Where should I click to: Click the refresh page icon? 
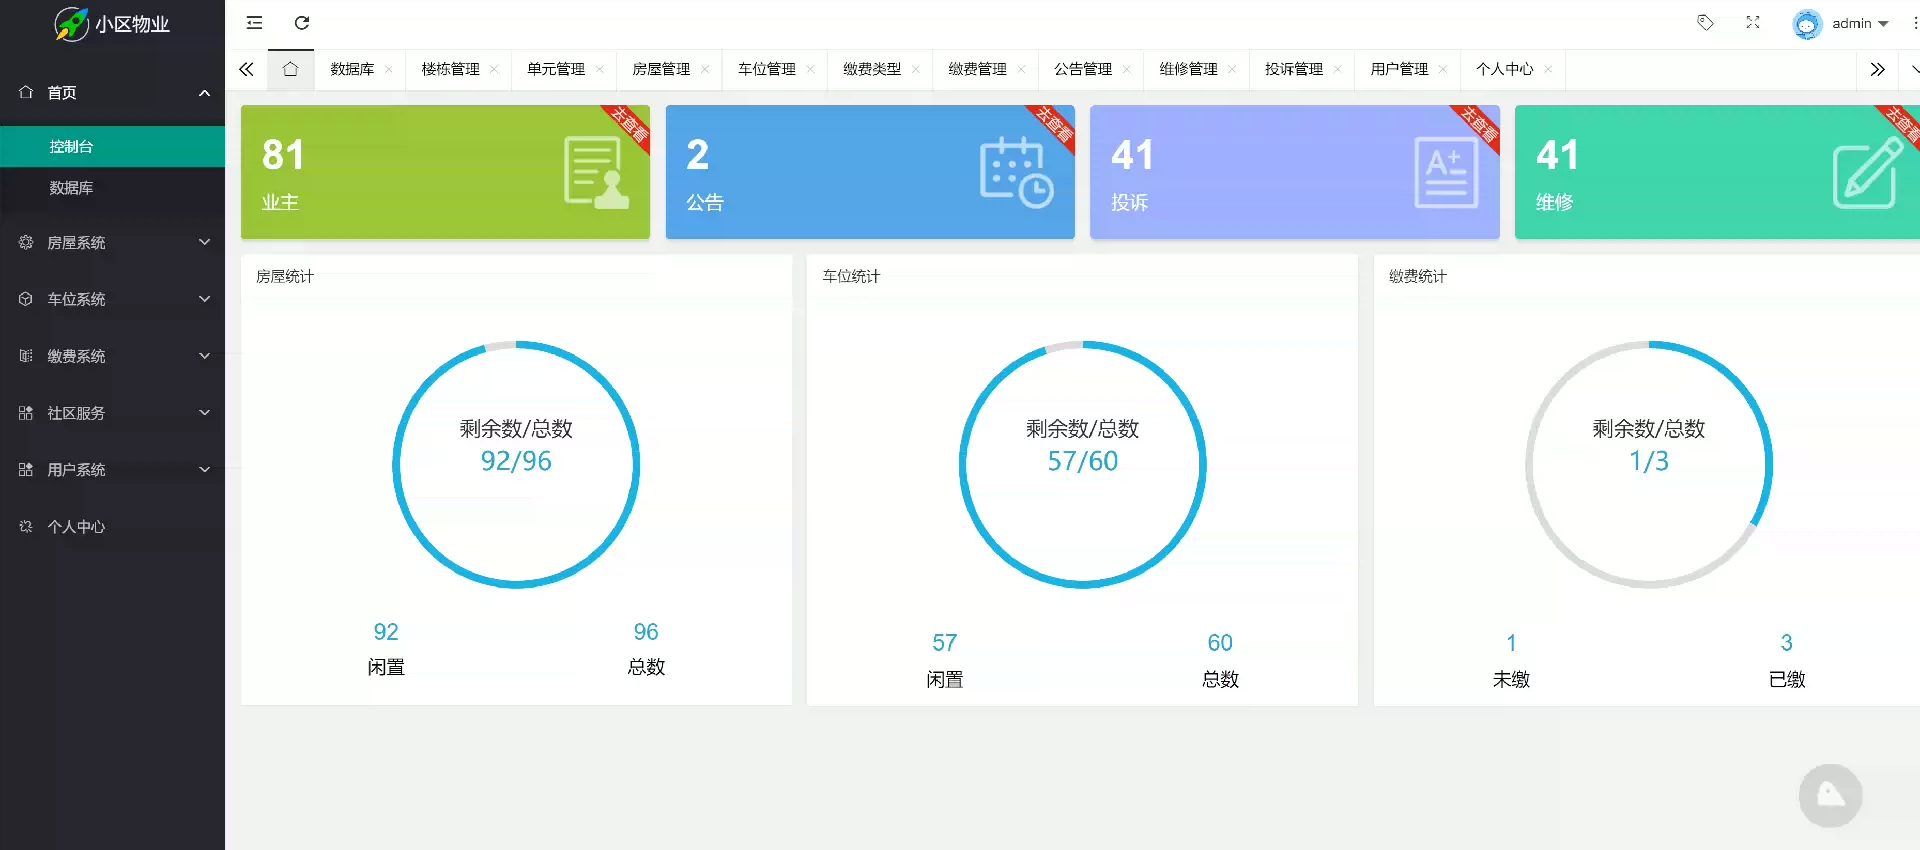click(302, 23)
